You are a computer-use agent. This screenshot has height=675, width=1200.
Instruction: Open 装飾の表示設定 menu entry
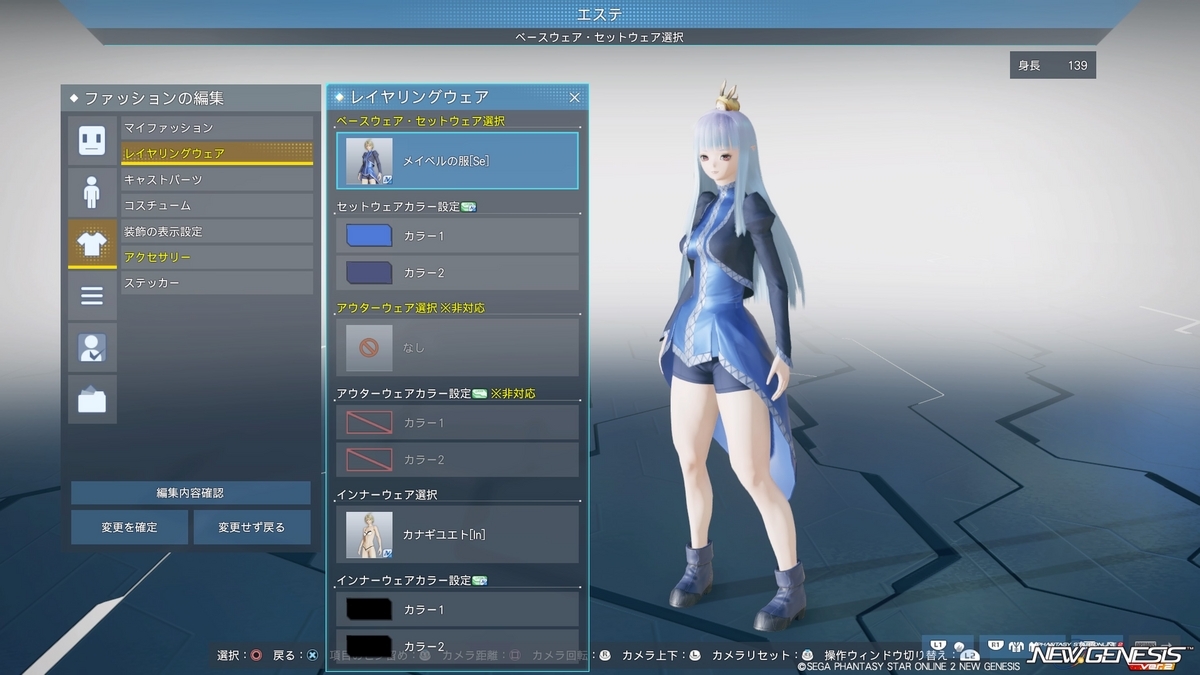pos(217,232)
